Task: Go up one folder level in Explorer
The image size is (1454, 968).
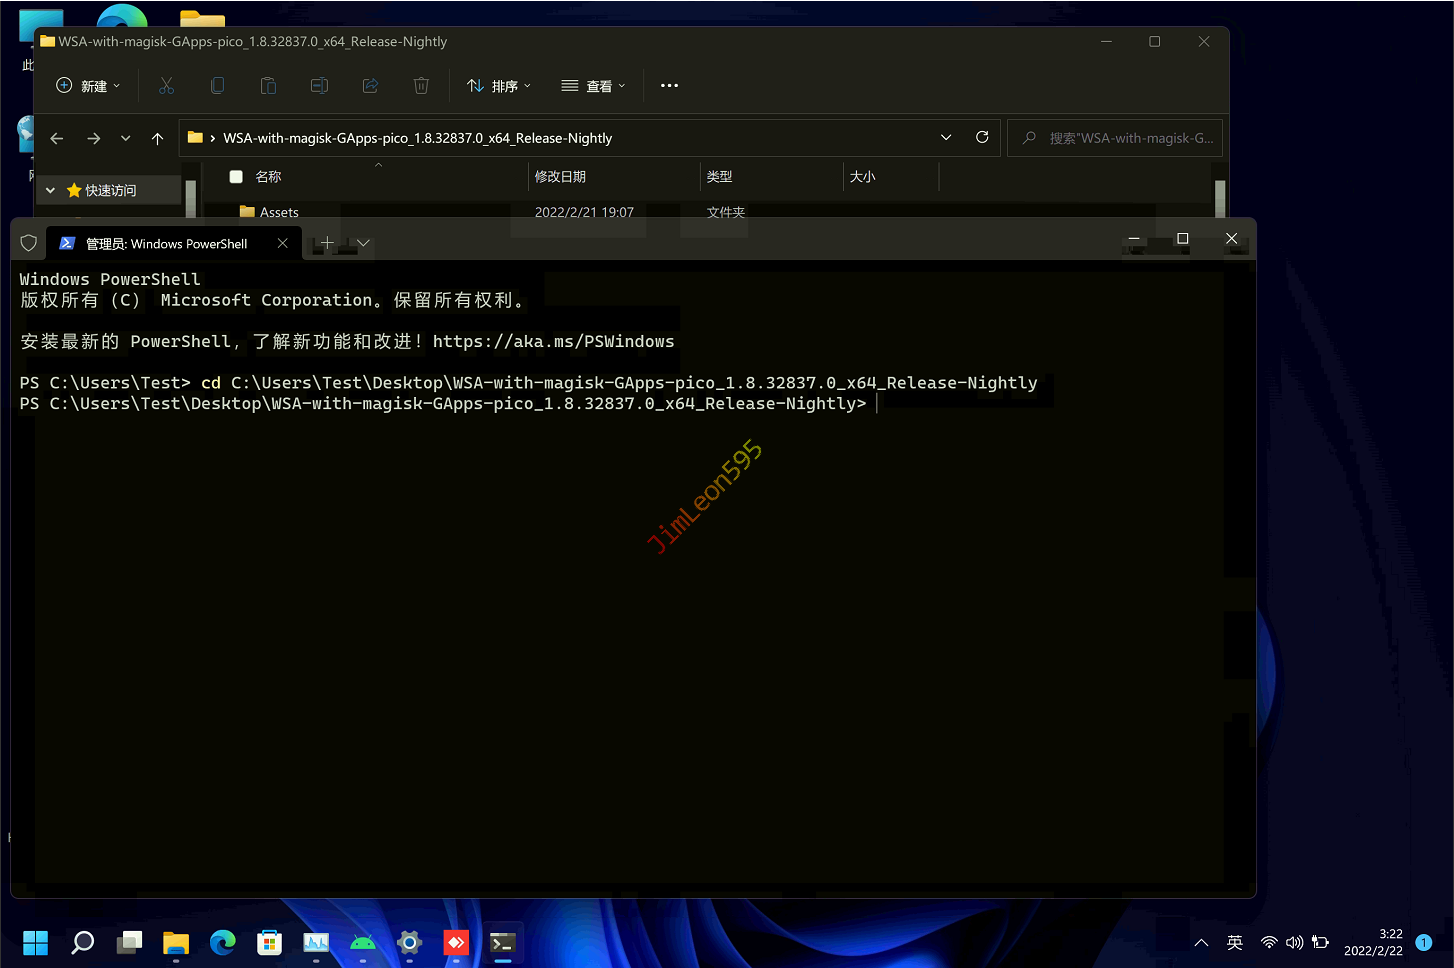Action: click(x=157, y=139)
